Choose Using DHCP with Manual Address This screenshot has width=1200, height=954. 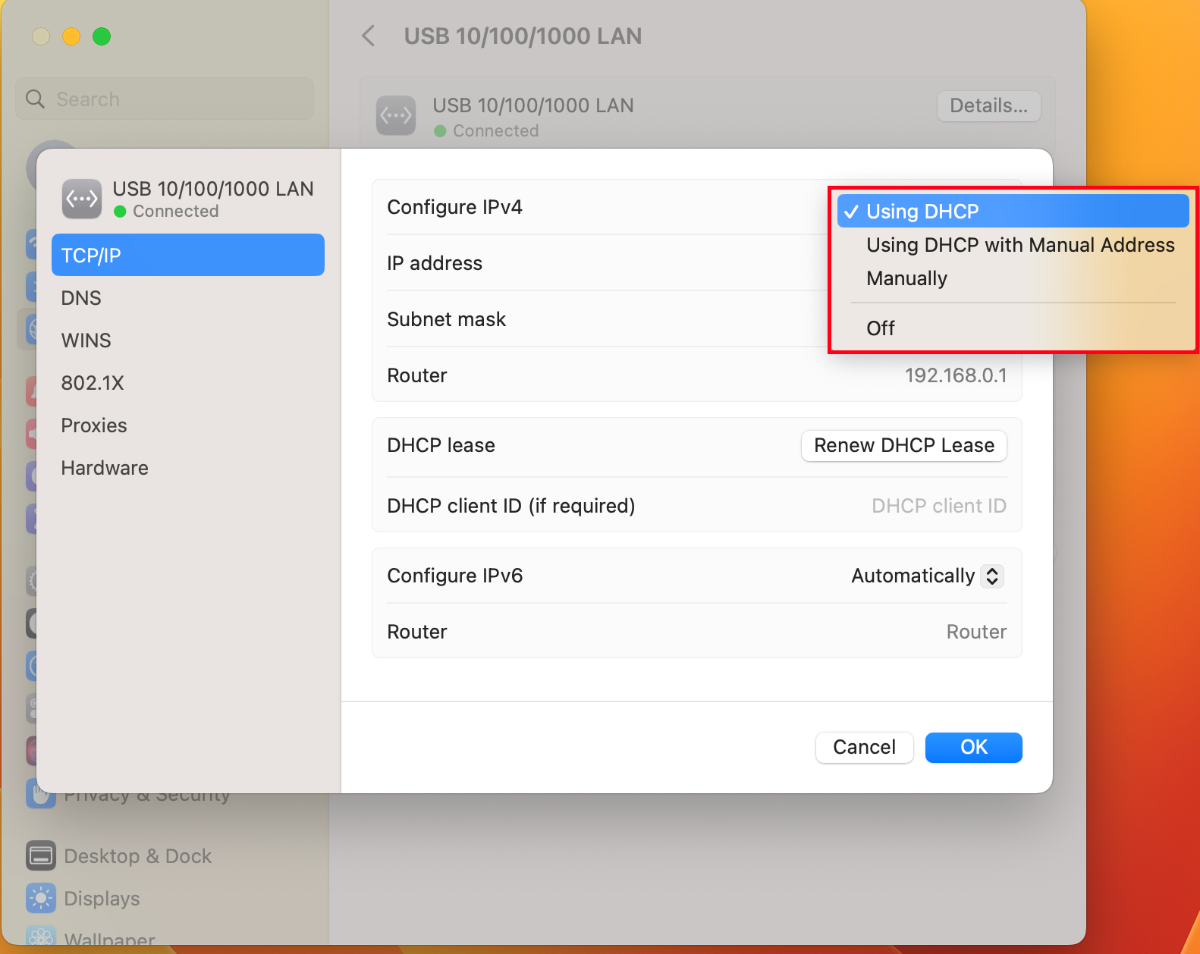click(1019, 245)
